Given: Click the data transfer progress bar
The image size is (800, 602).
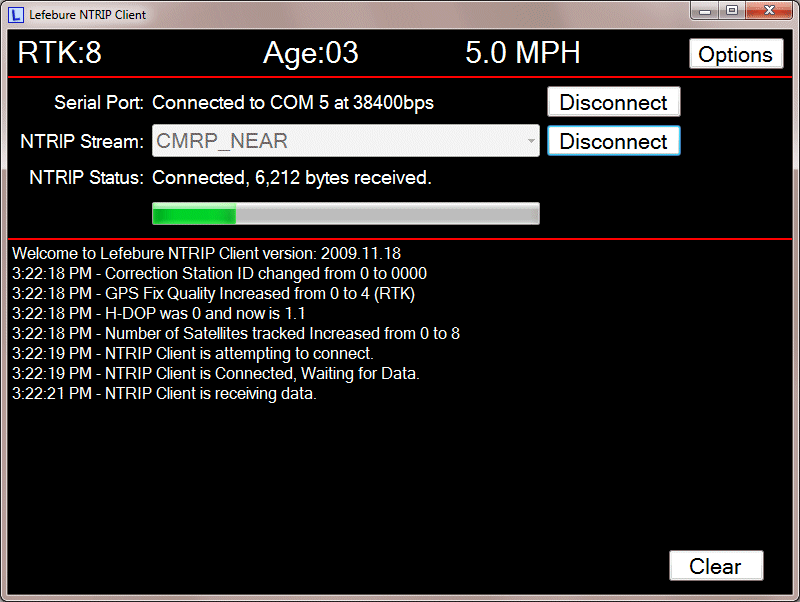Looking at the screenshot, I should tap(345, 213).
